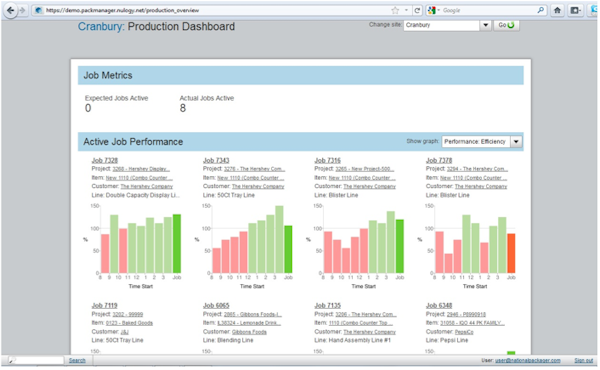This screenshot has height=370, width=600.
Task: Open the Job 7119 link
Action: pos(104,305)
